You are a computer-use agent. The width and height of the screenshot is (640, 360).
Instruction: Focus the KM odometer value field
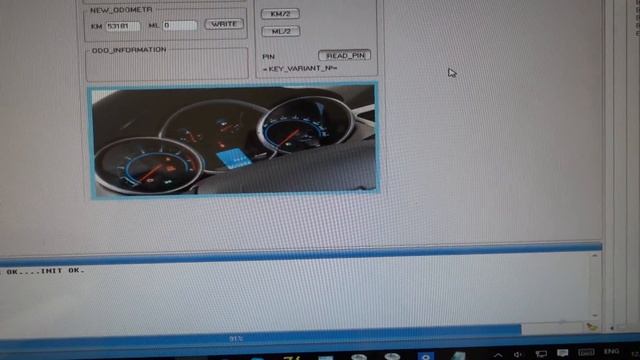pos(123,26)
